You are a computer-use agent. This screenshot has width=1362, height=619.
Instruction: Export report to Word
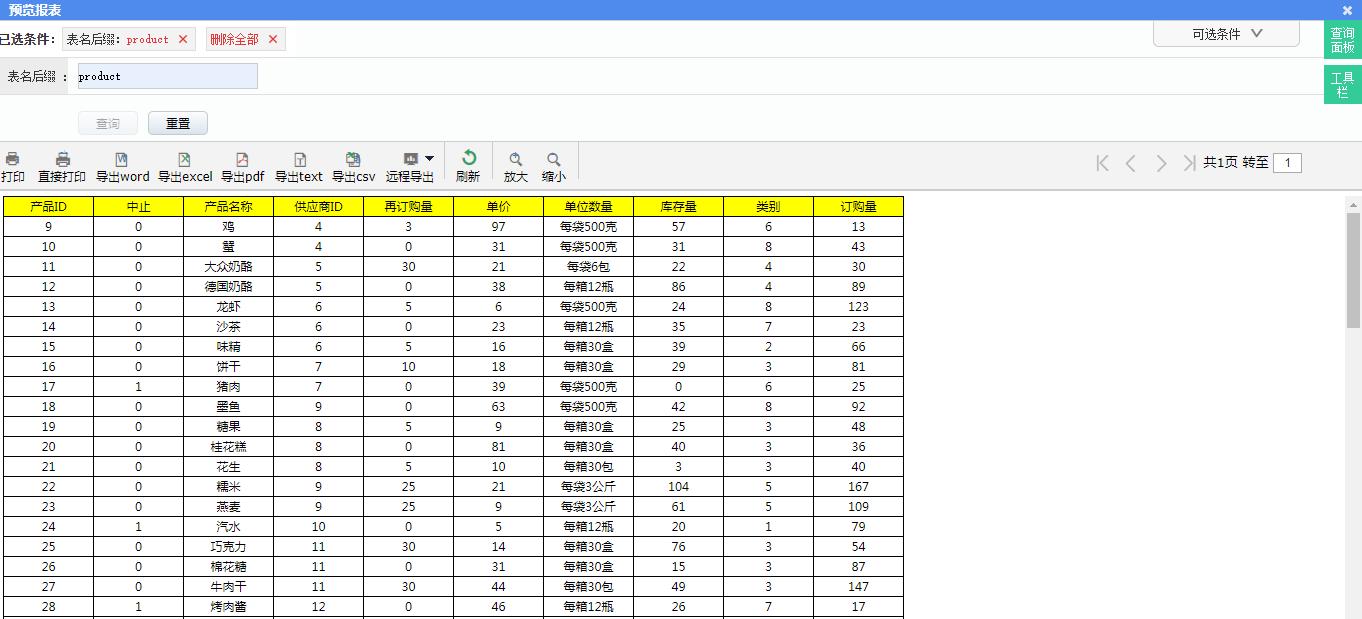coord(122,160)
